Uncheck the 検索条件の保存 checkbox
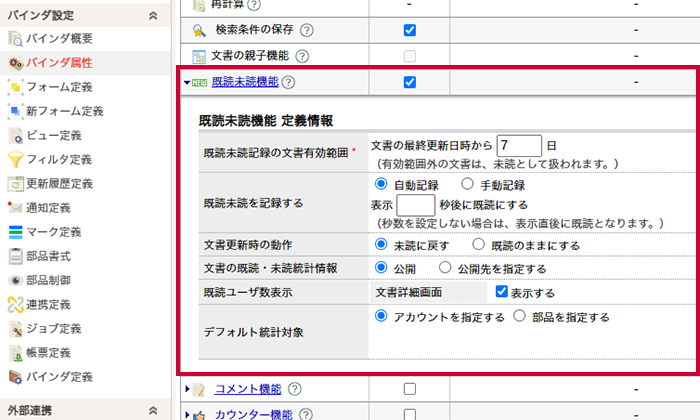Screen dimensions: 700x420 (x=409, y=30)
